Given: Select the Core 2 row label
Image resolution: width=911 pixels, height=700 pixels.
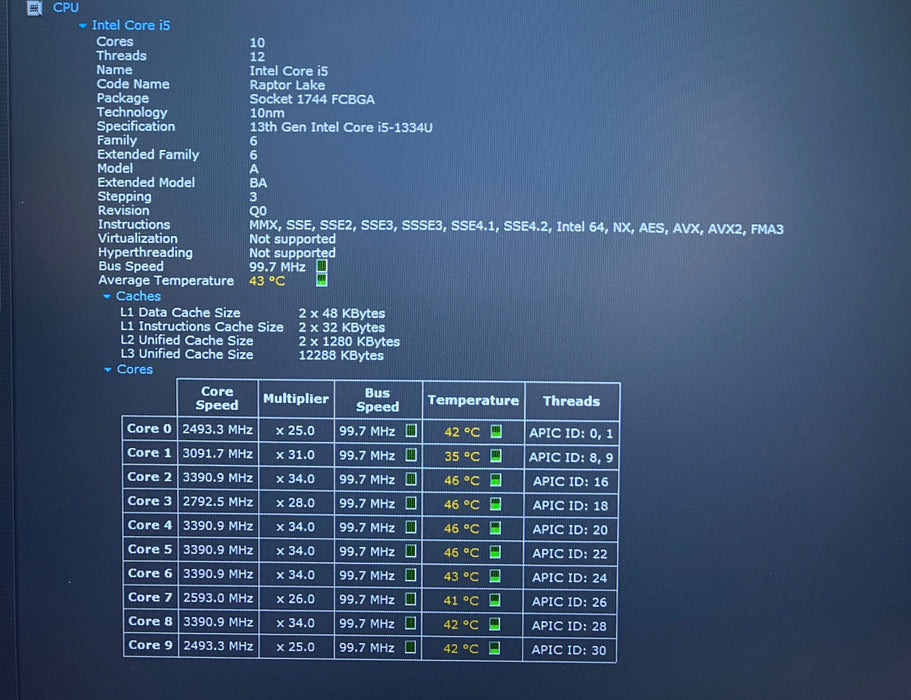Looking at the screenshot, I should pyautogui.click(x=150, y=477).
